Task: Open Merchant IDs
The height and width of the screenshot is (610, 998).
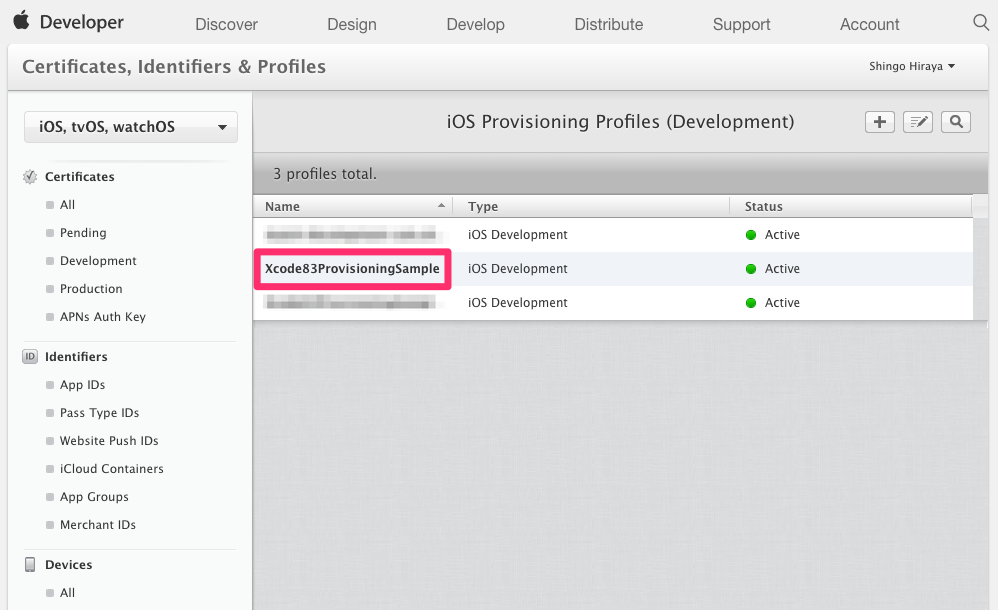Action: click(x=98, y=525)
